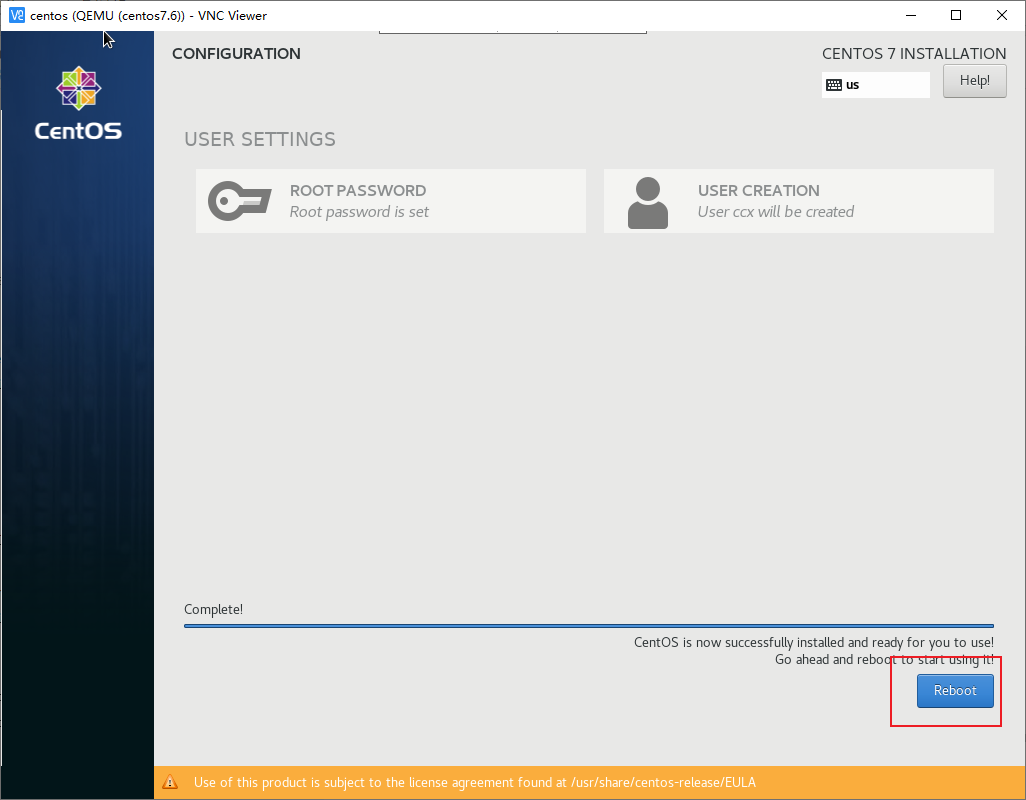Click the CONFIGURATION title text
1026x800 pixels.
236,54
